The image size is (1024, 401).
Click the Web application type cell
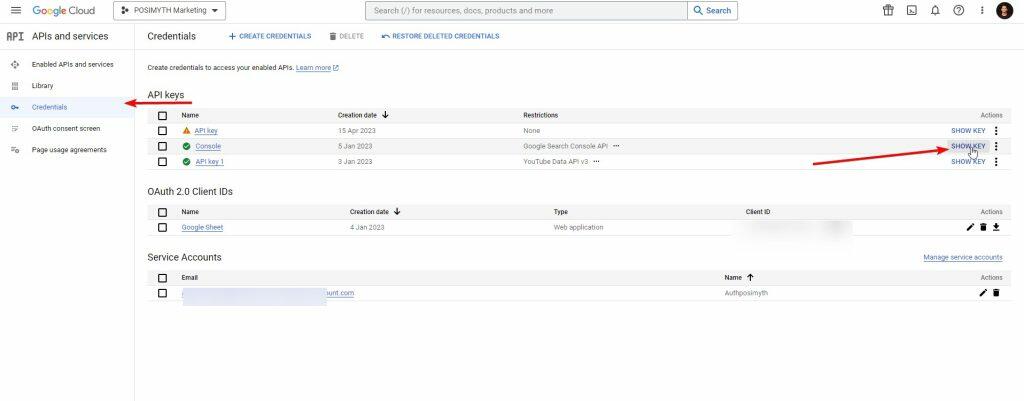[579, 227]
